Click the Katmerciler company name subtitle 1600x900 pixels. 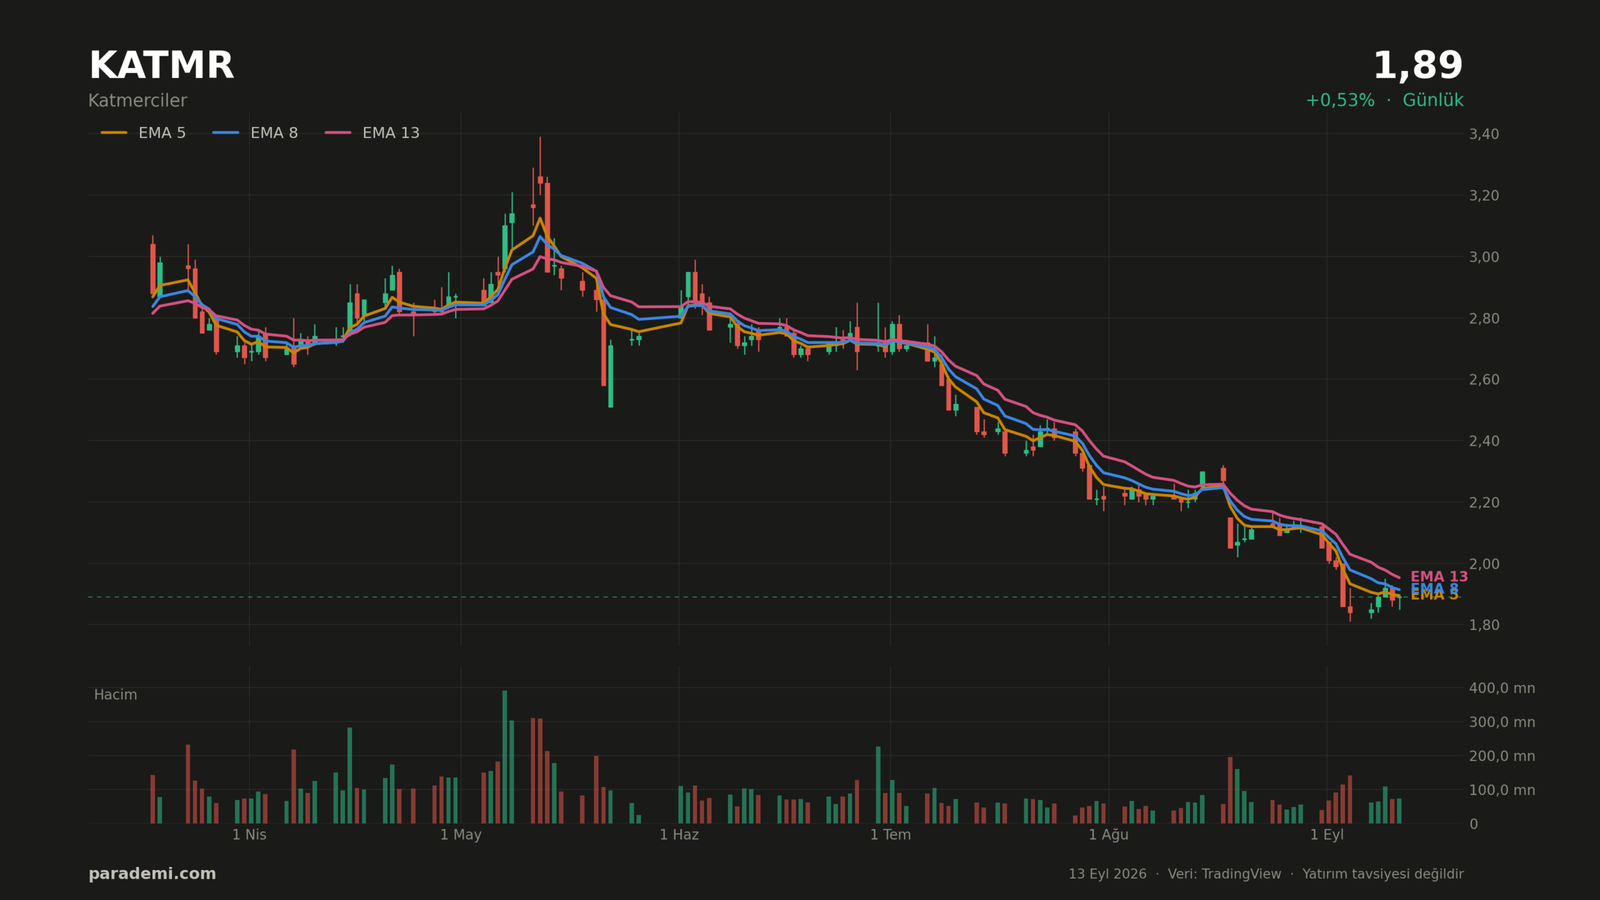coord(137,101)
